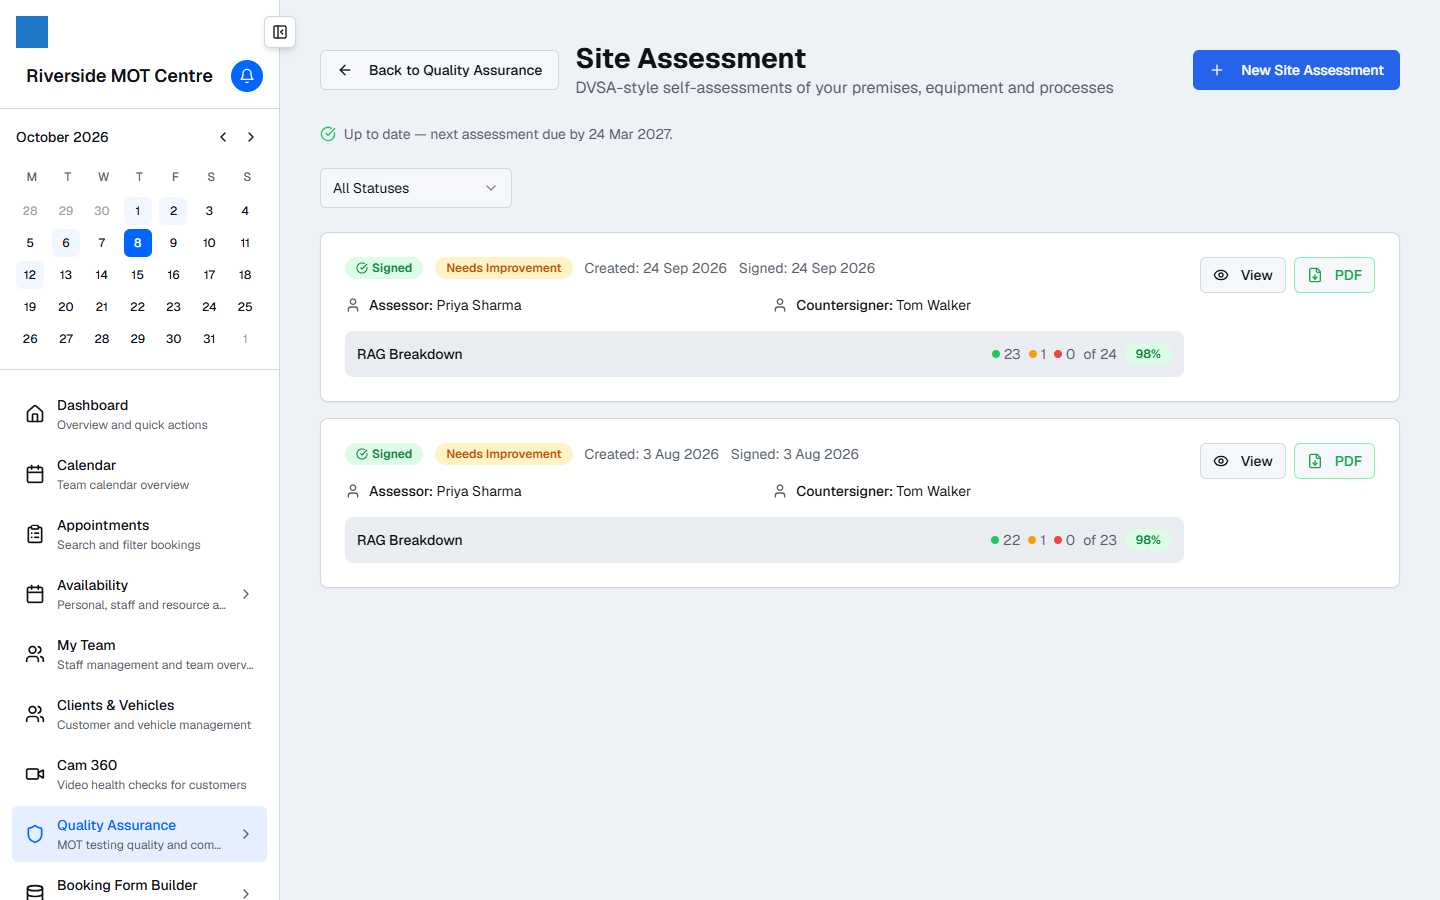Image resolution: width=1440 pixels, height=900 pixels.
Task: Click Countersigner Tom Walker on 3 Aug assessment
Action: [883, 491]
